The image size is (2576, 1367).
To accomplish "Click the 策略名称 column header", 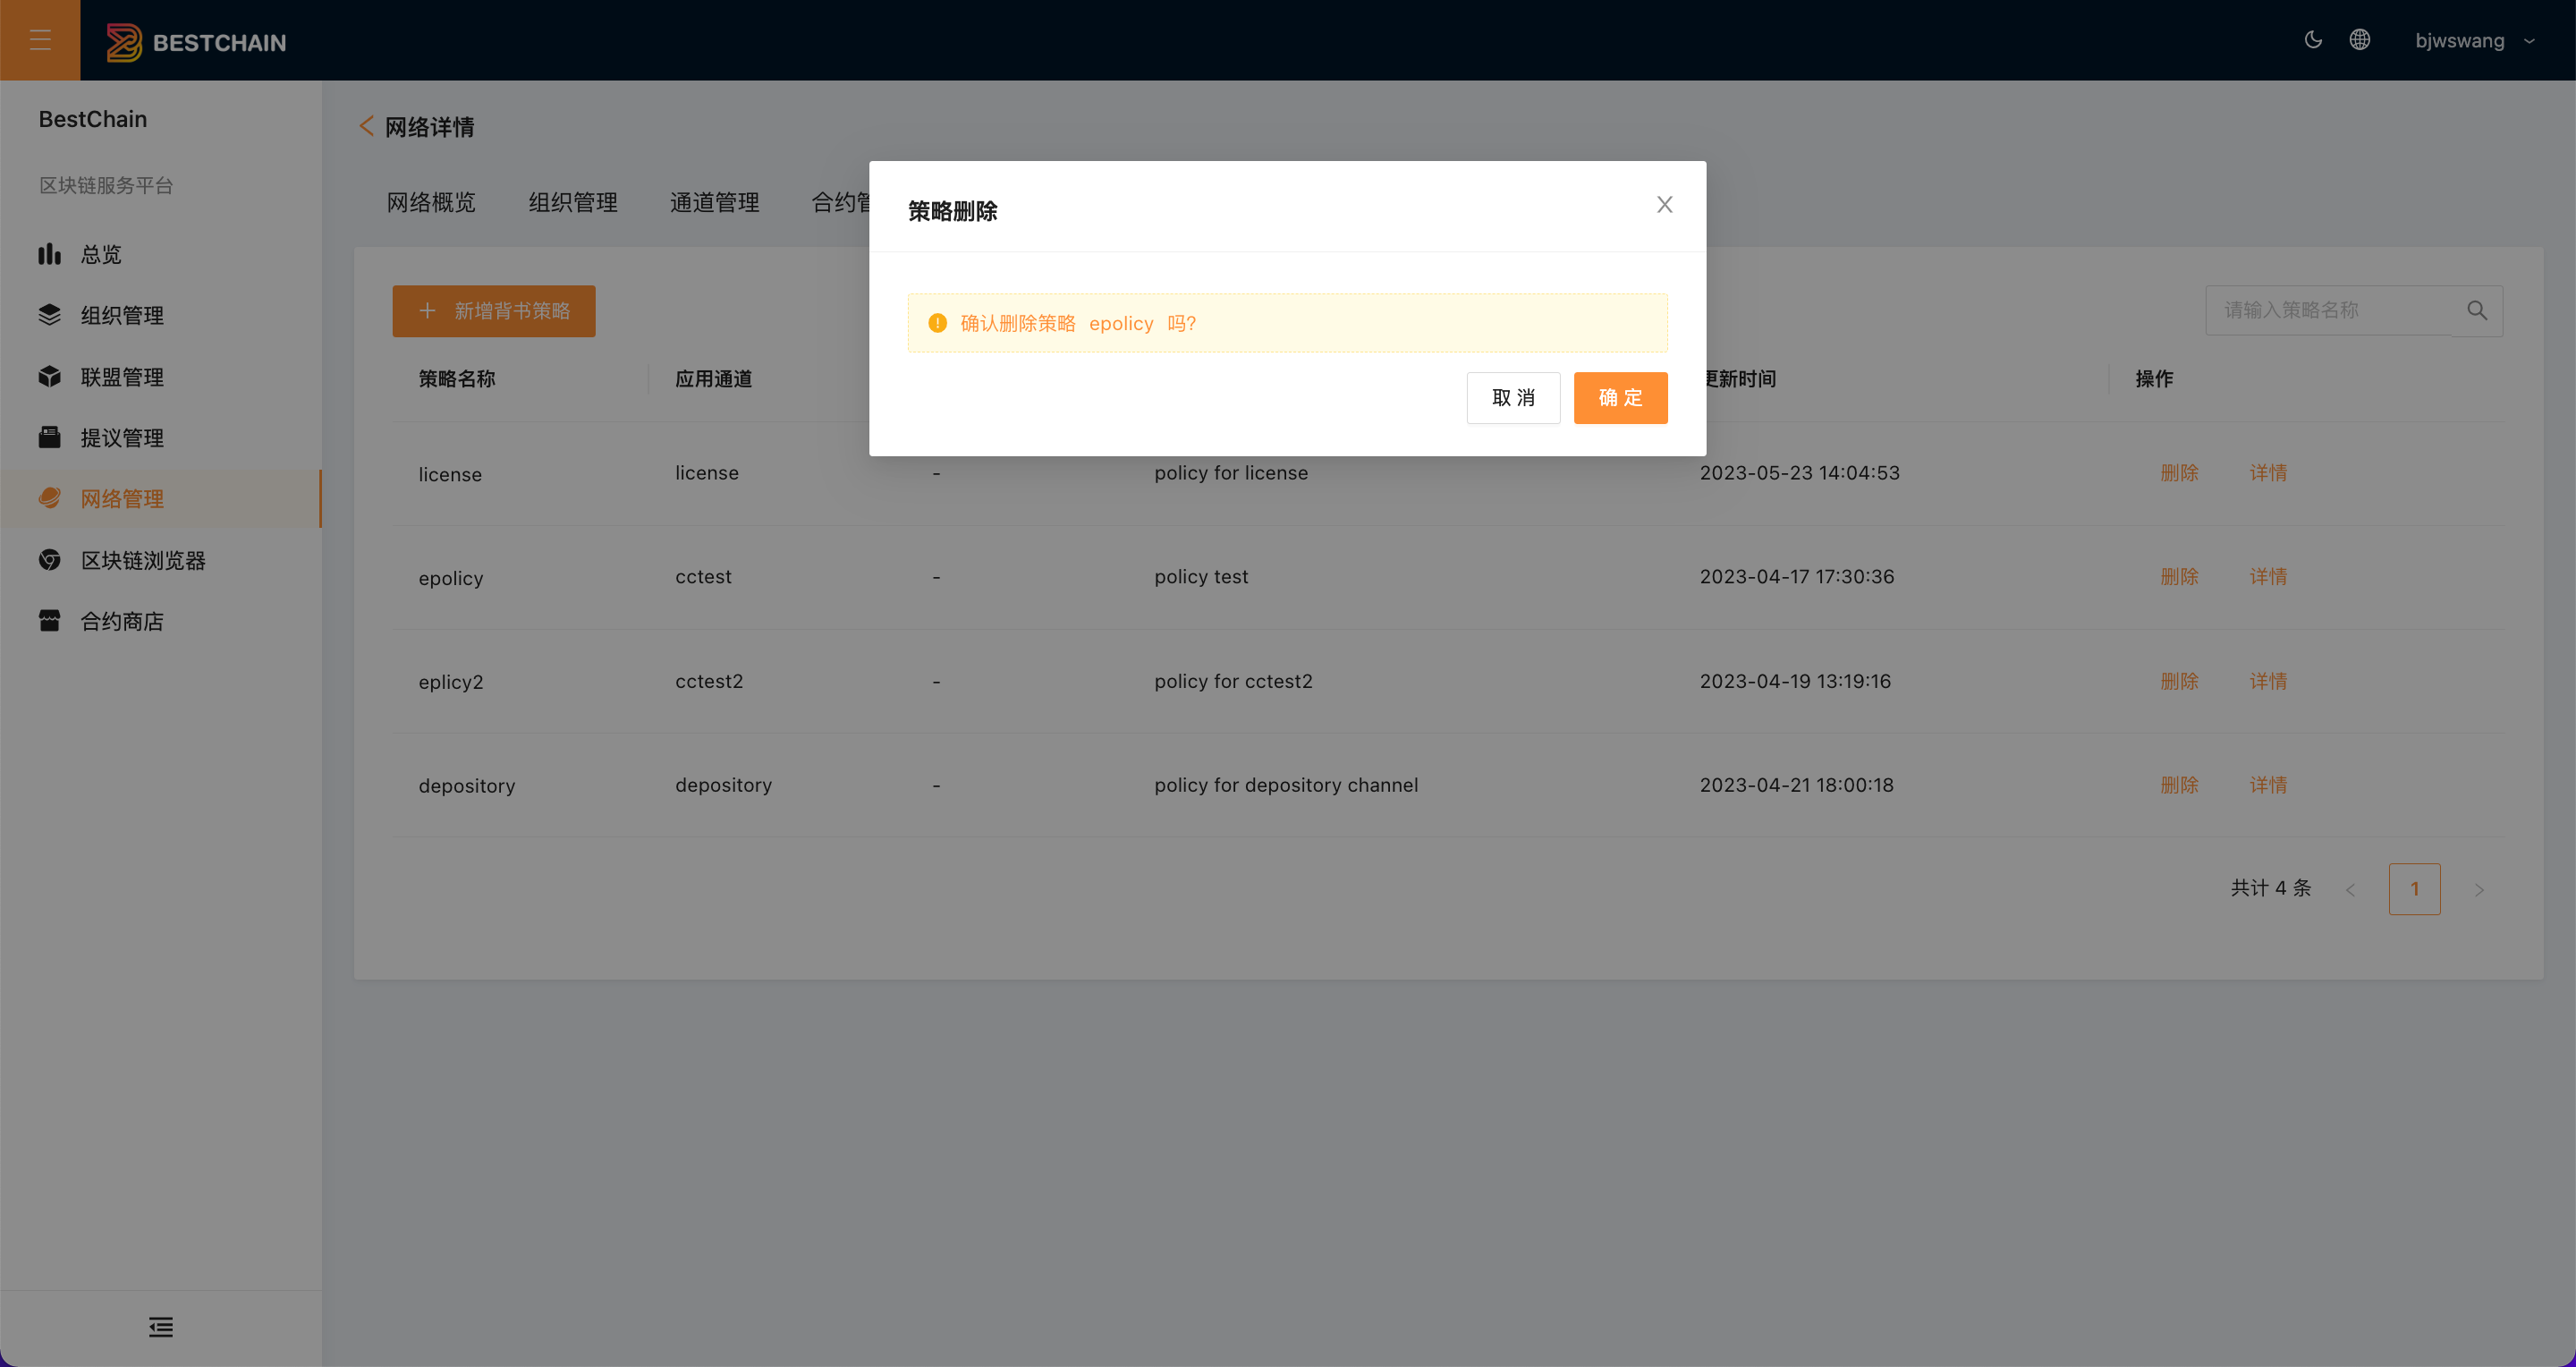I will click(456, 379).
